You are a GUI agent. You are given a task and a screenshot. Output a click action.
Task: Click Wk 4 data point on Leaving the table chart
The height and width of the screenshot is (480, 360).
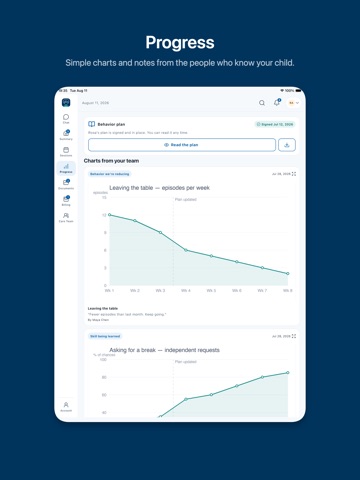(x=186, y=250)
